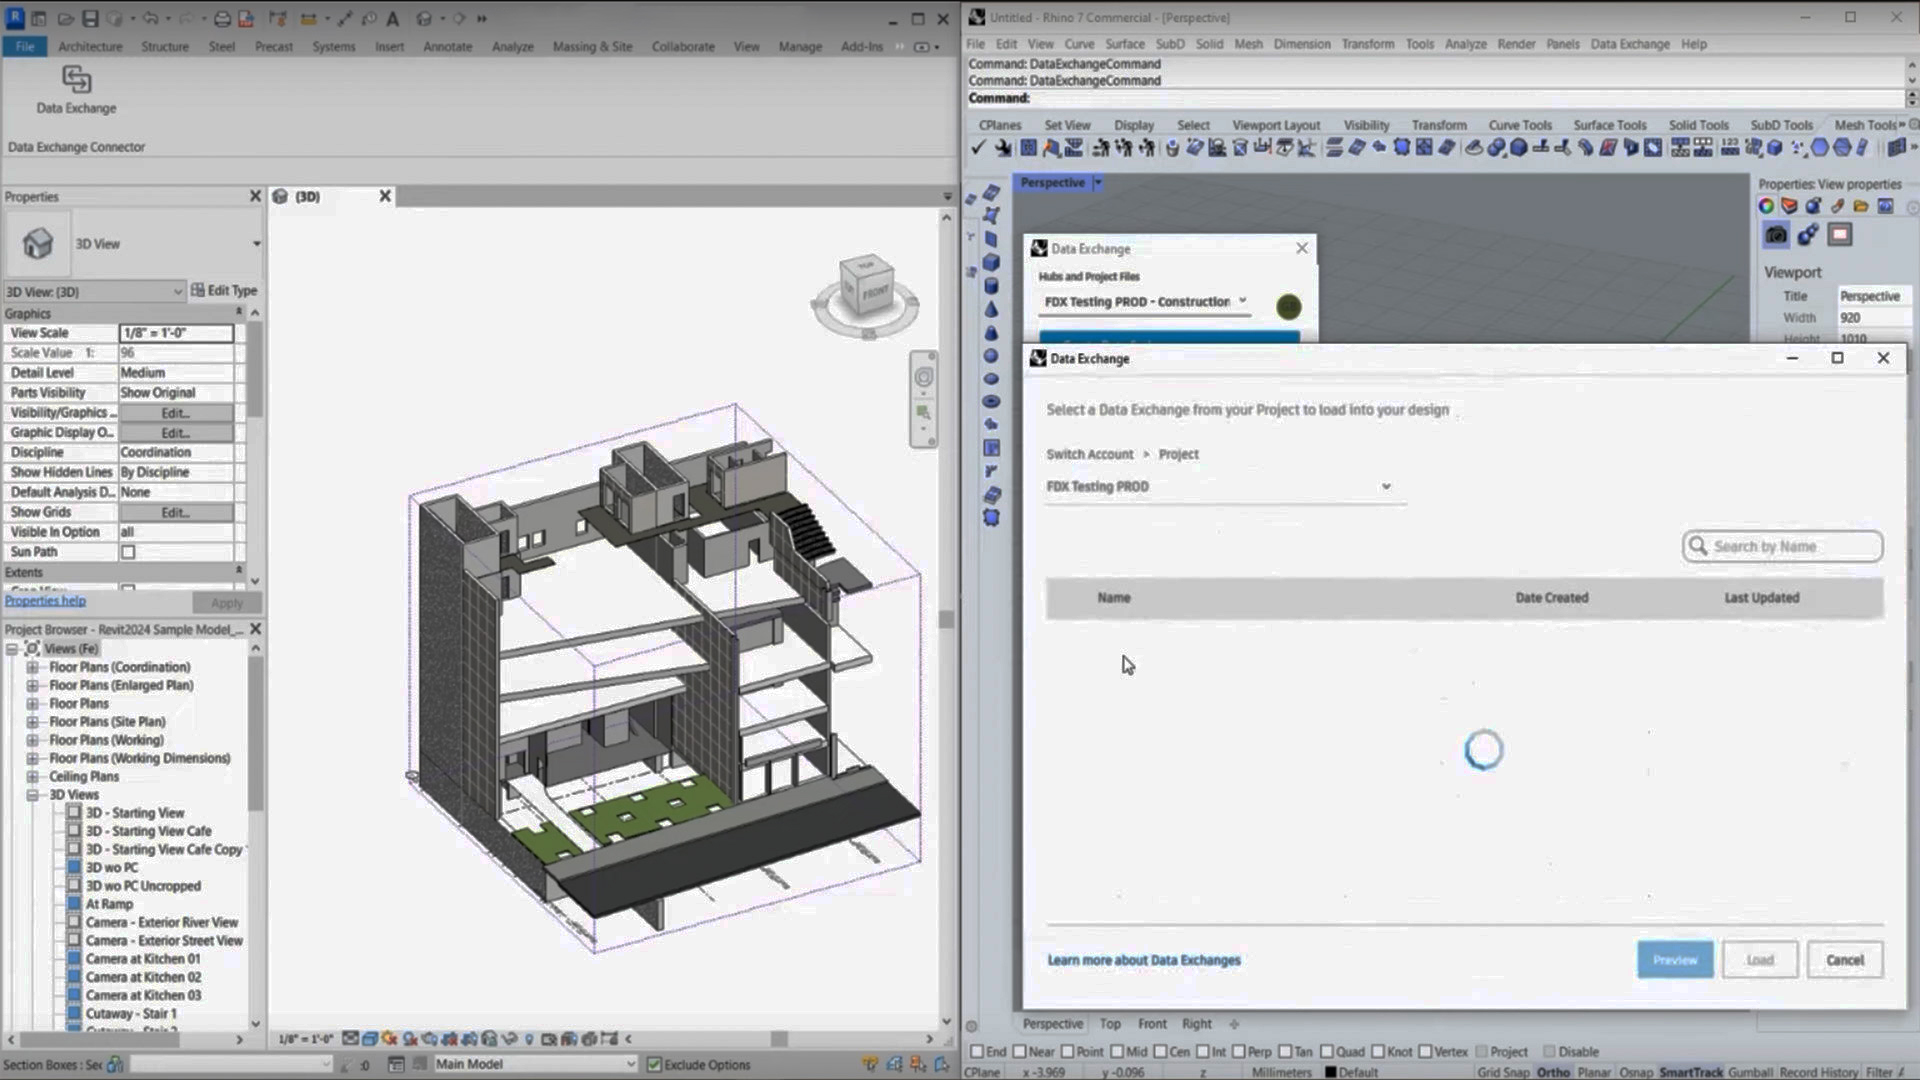Click Rhino link icon beside camera in properties
Image resolution: width=1920 pixels, height=1080 pixels.
[1808, 235]
